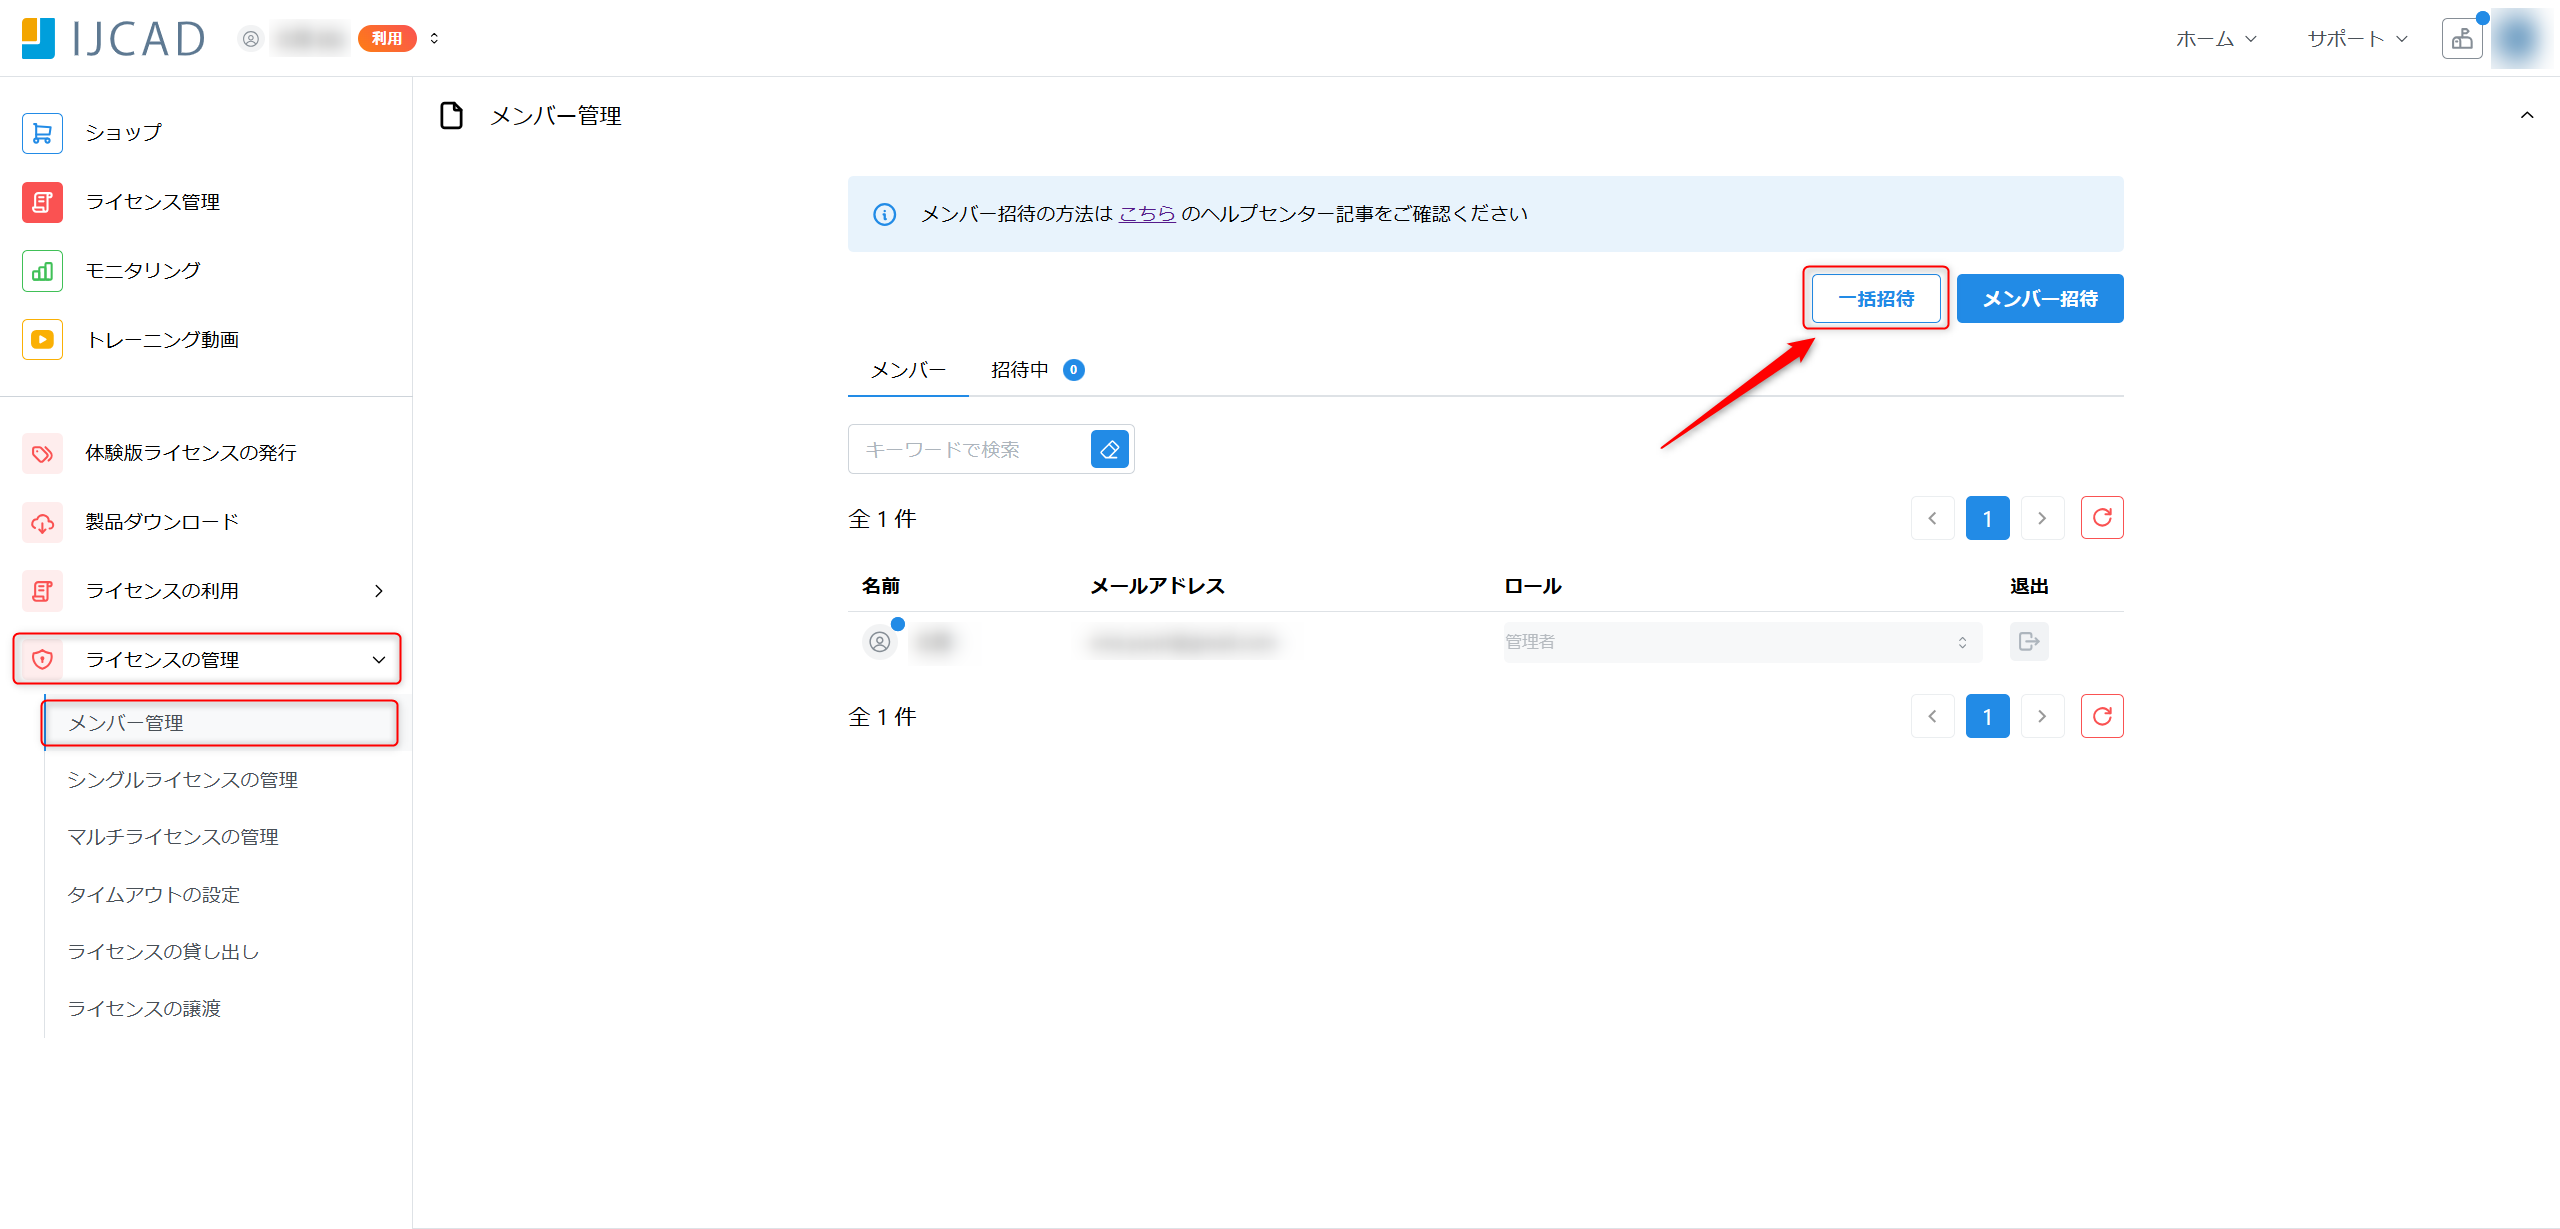Click the 退出 column header
This screenshot has height=1229, width=2560.
(2029, 587)
